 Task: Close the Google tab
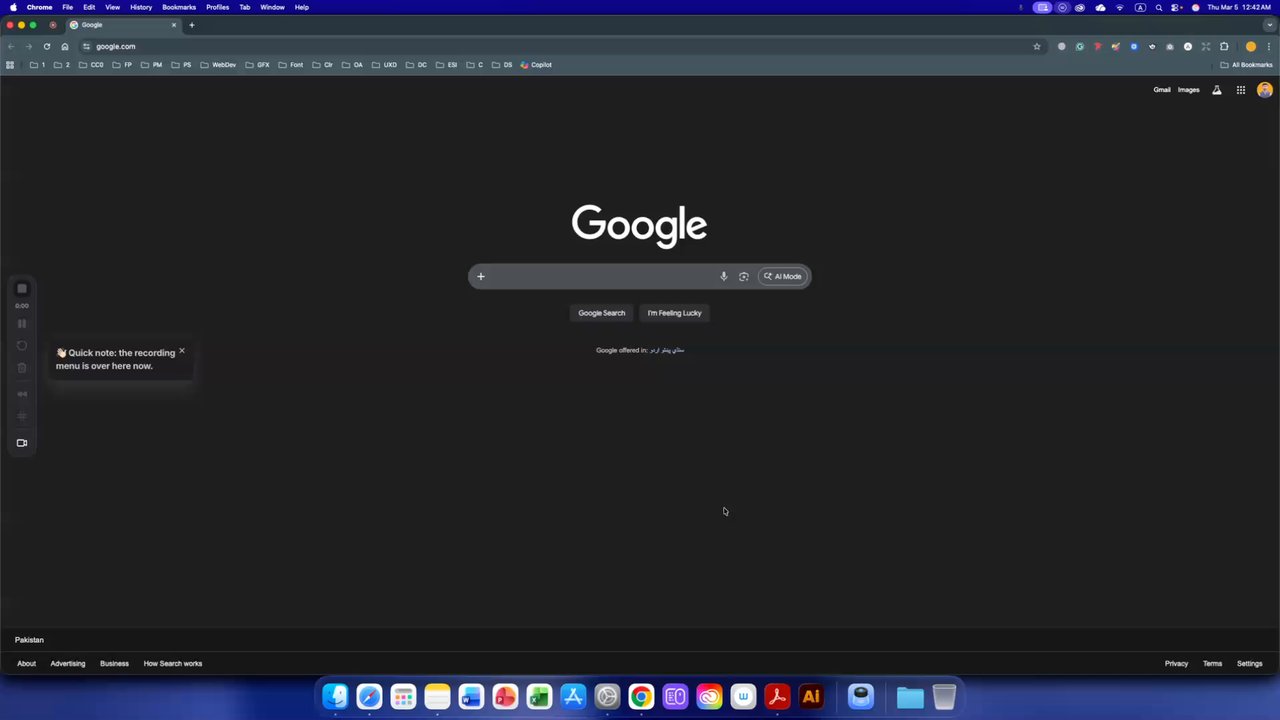173,25
